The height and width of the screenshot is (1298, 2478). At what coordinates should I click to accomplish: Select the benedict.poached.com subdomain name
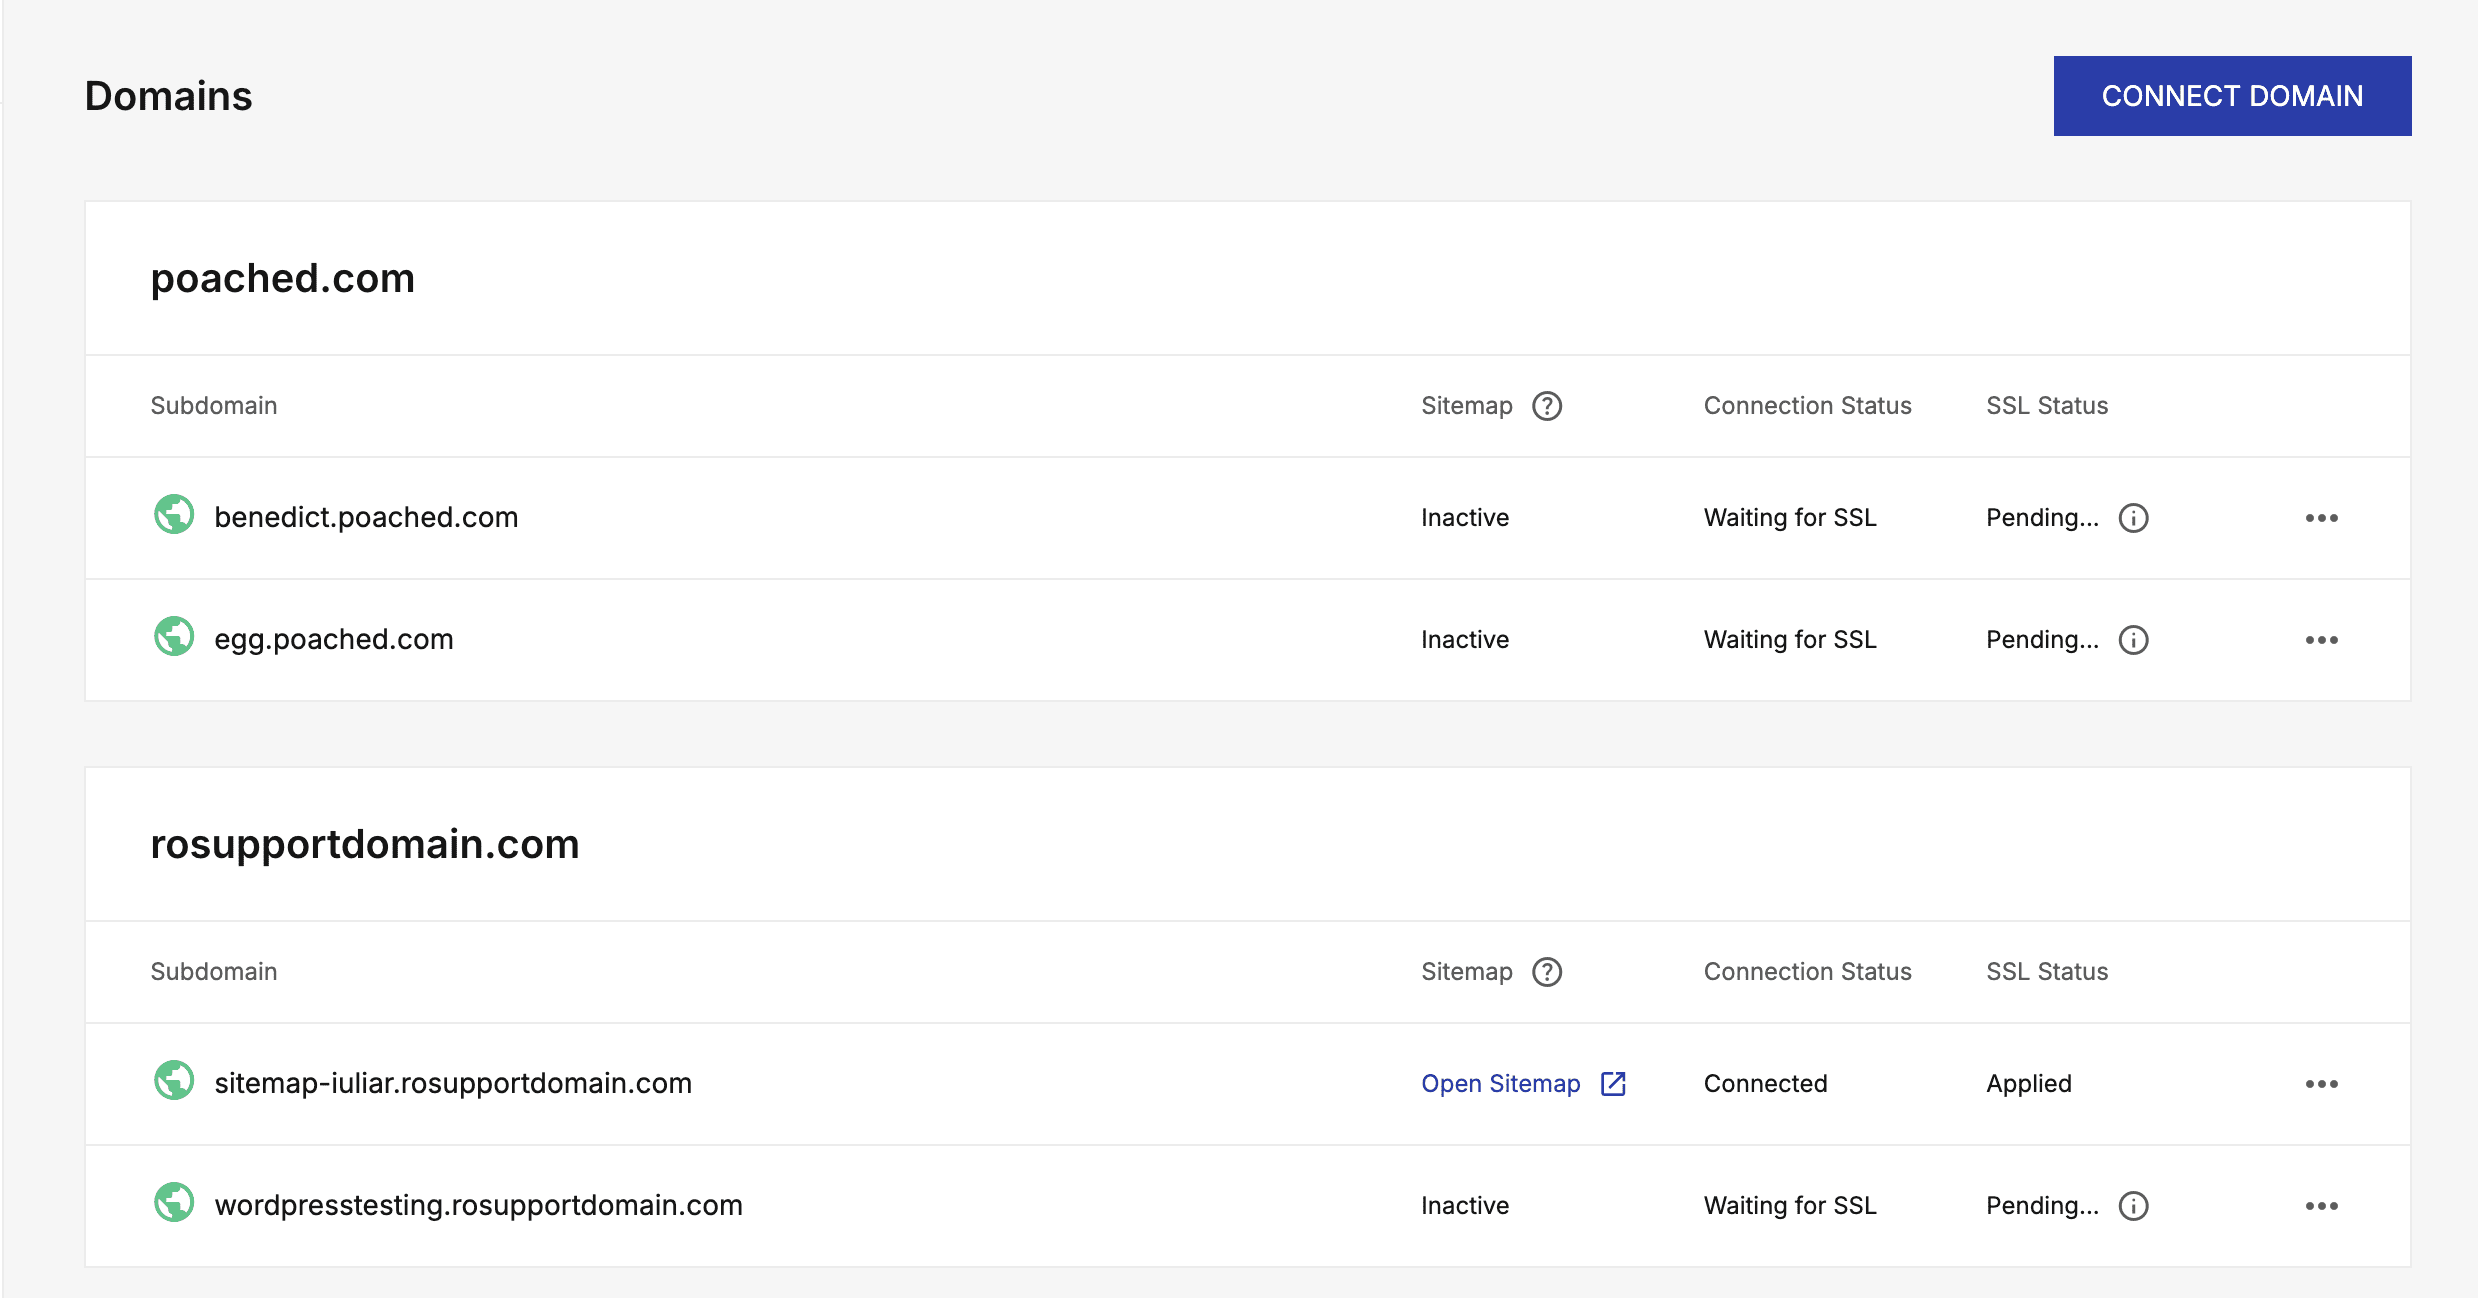366,517
